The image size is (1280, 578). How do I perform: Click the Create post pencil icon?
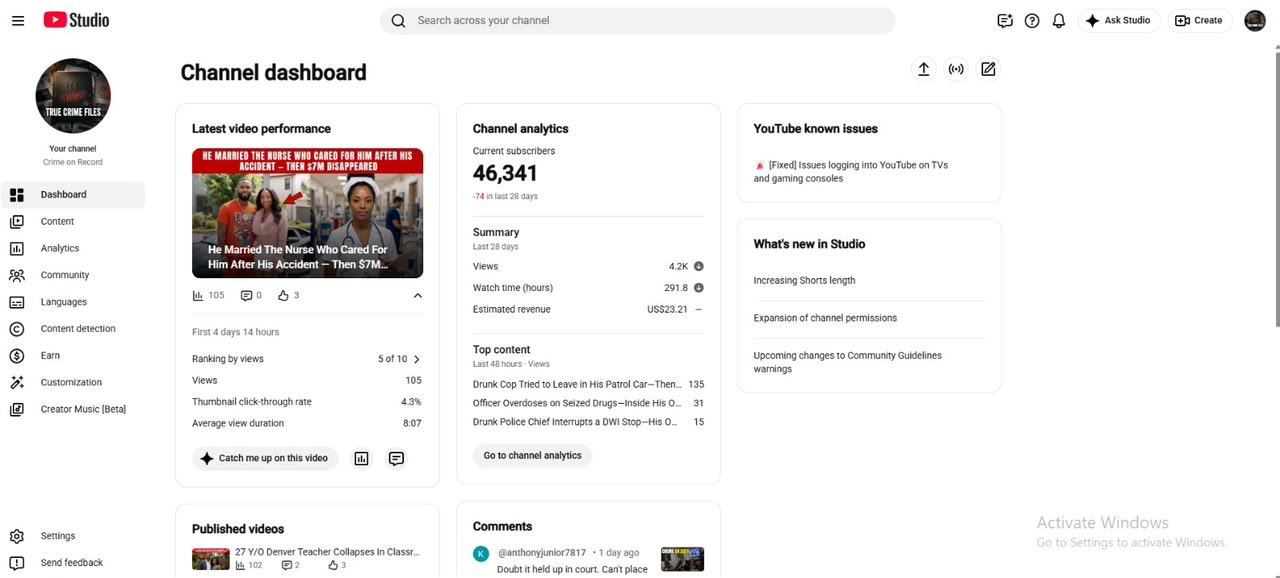pos(988,69)
